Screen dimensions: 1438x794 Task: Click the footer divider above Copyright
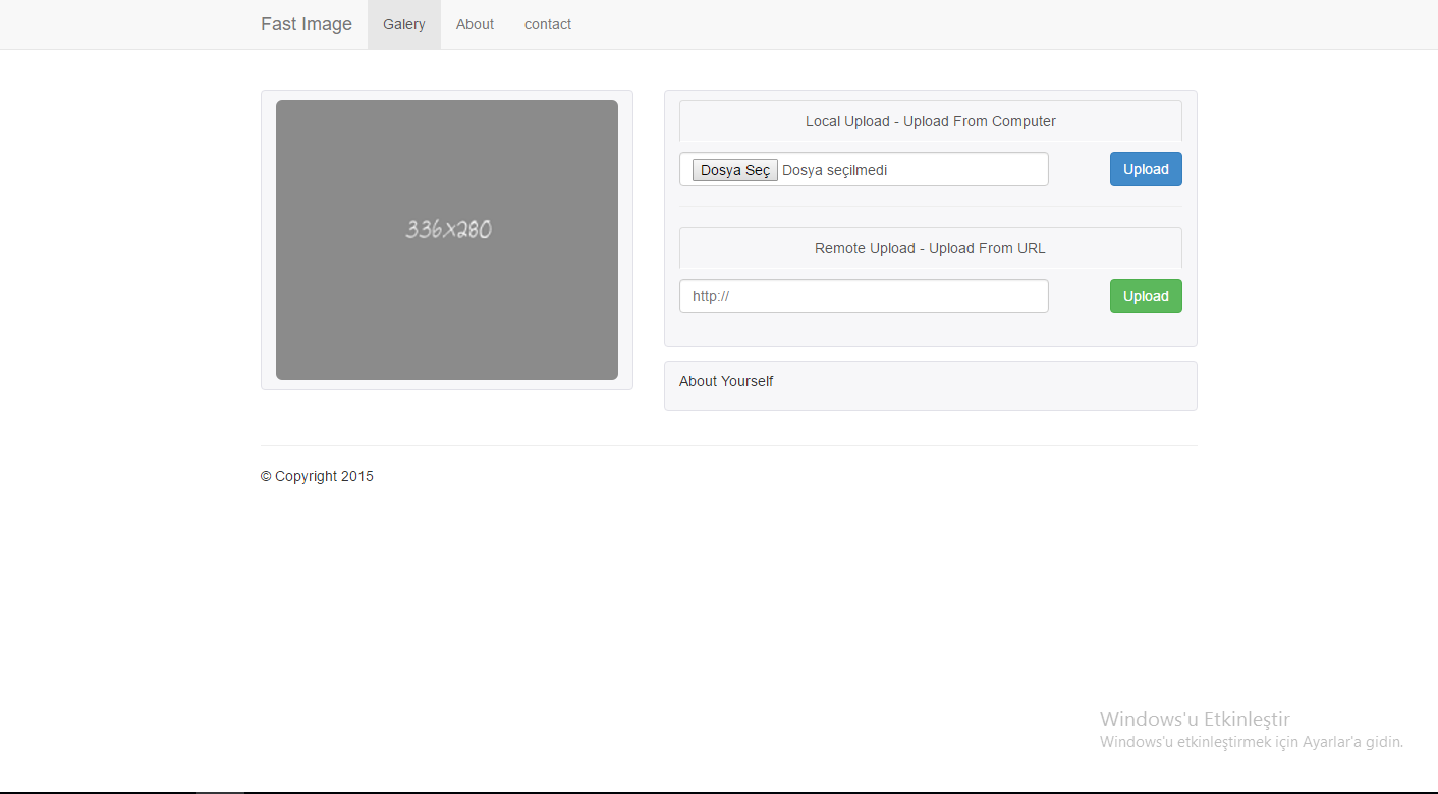(729, 445)
